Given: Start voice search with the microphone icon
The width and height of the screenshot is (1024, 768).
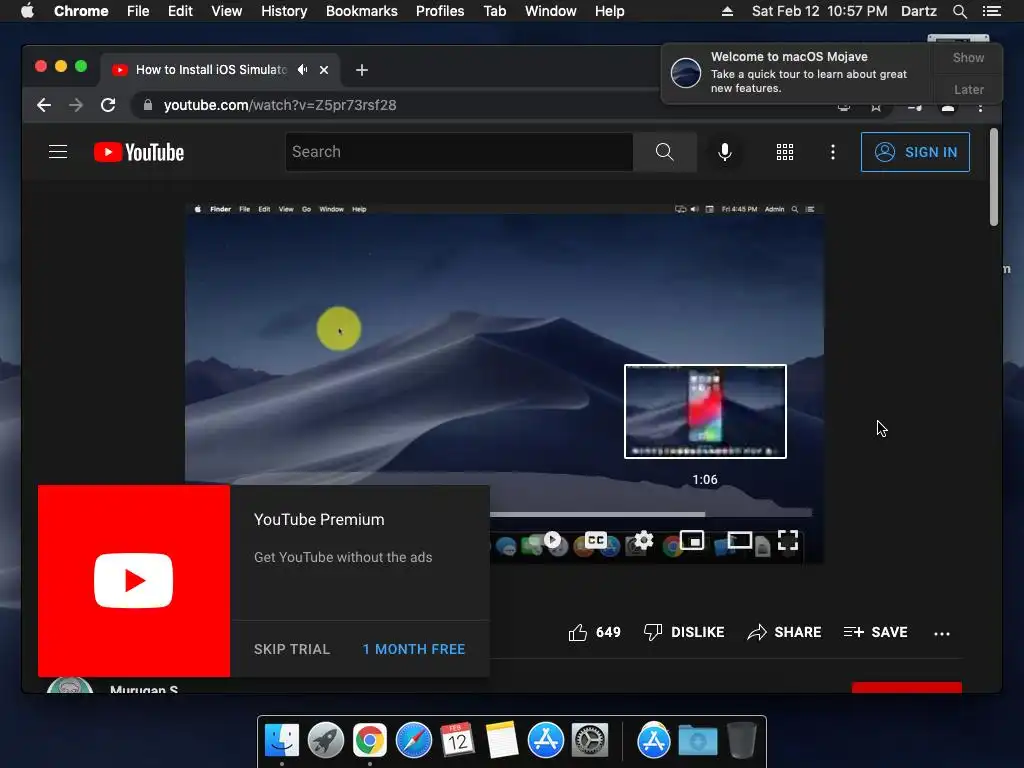Looking at the screenshot, I should tap(724, 152).
